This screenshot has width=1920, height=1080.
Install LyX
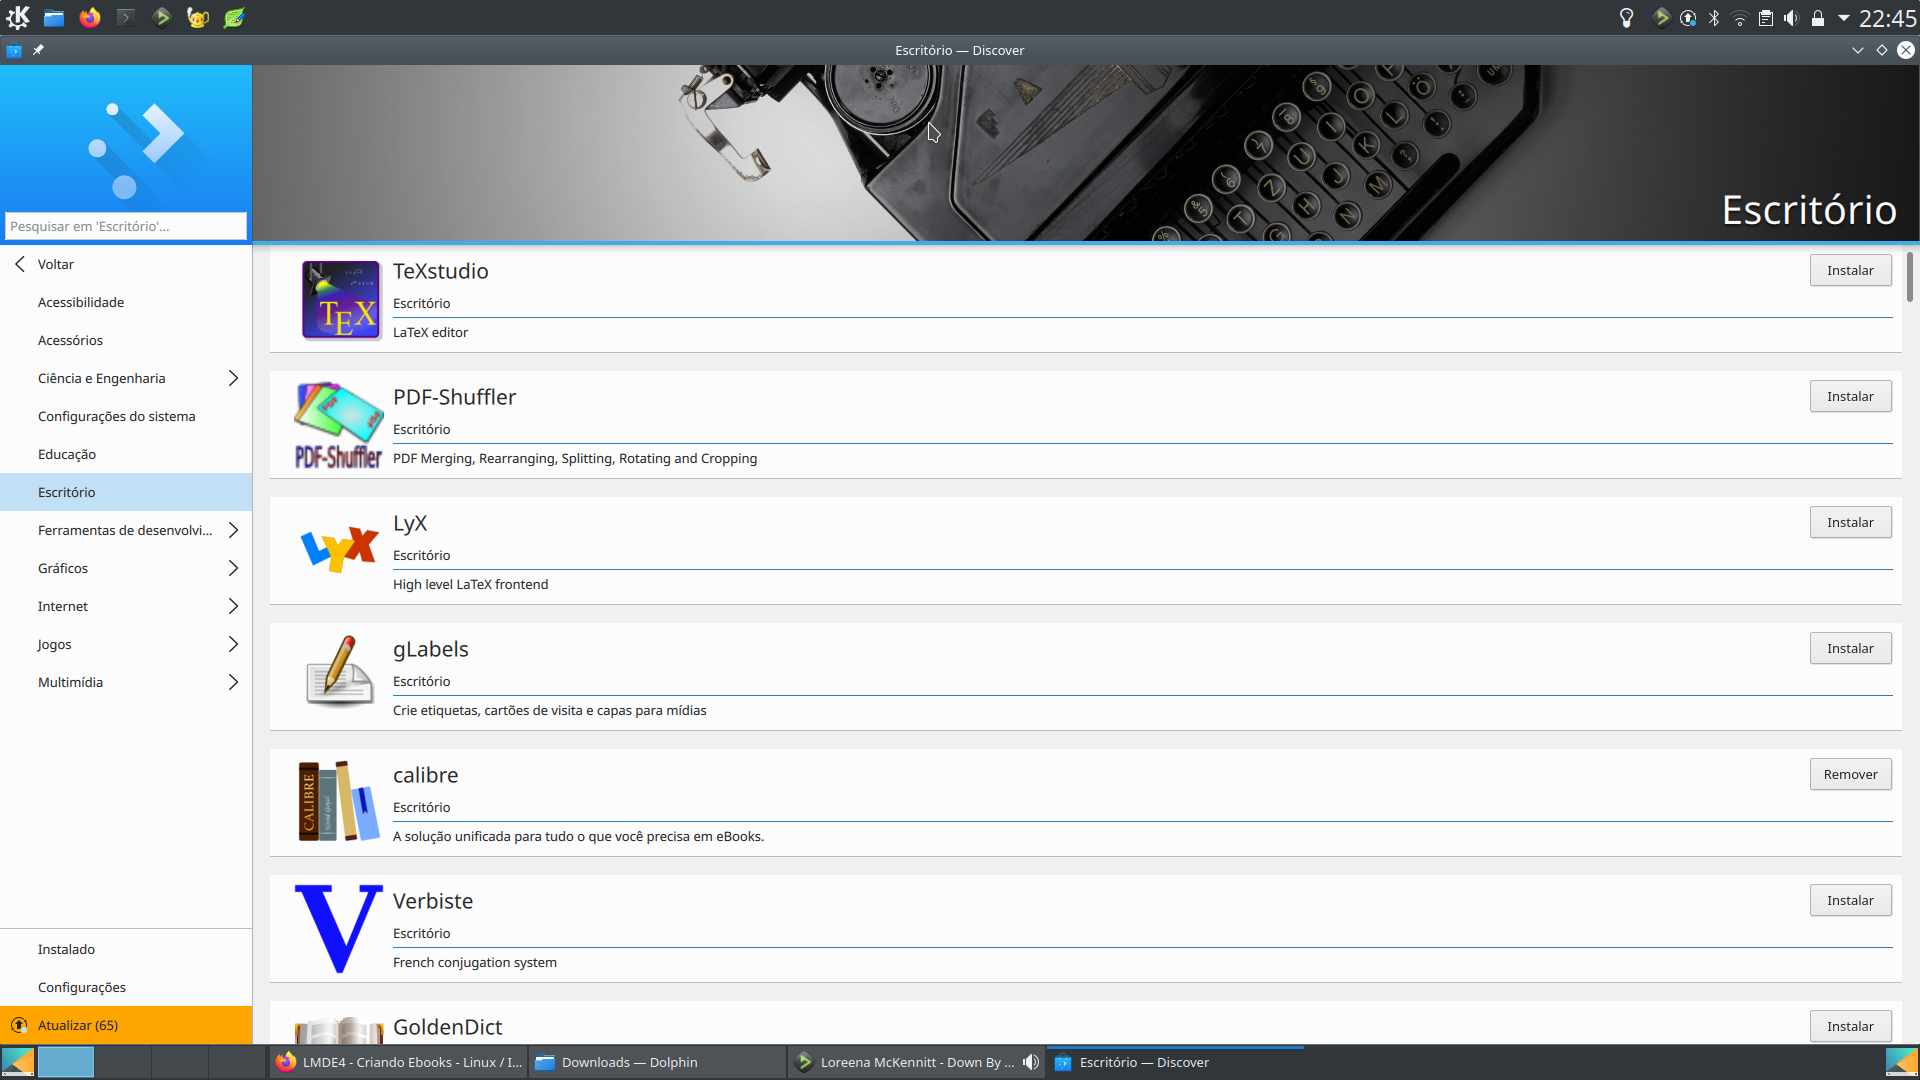[1850, 522]
